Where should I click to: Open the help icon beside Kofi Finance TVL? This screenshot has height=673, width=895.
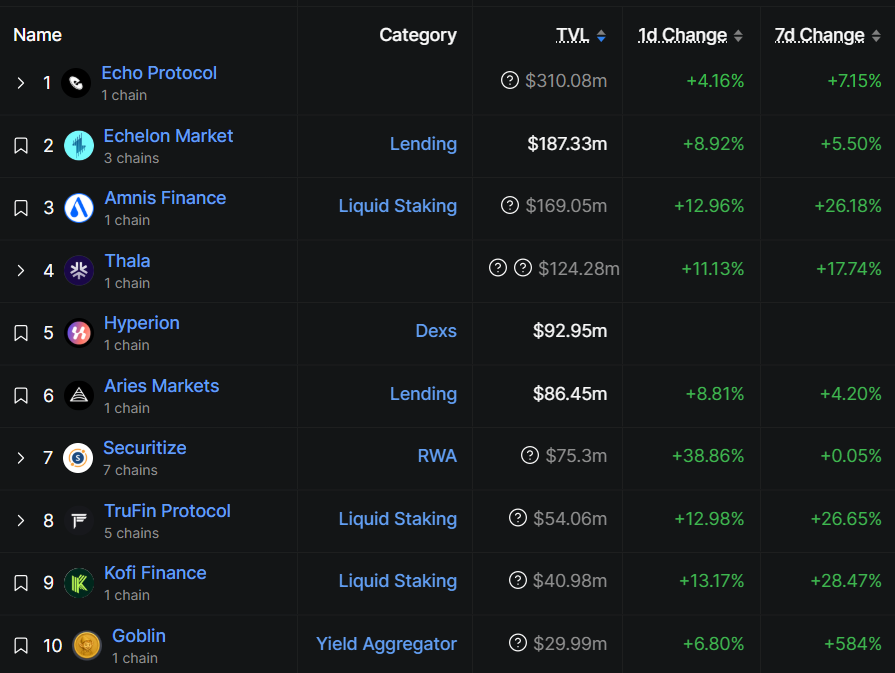(518, 580)
